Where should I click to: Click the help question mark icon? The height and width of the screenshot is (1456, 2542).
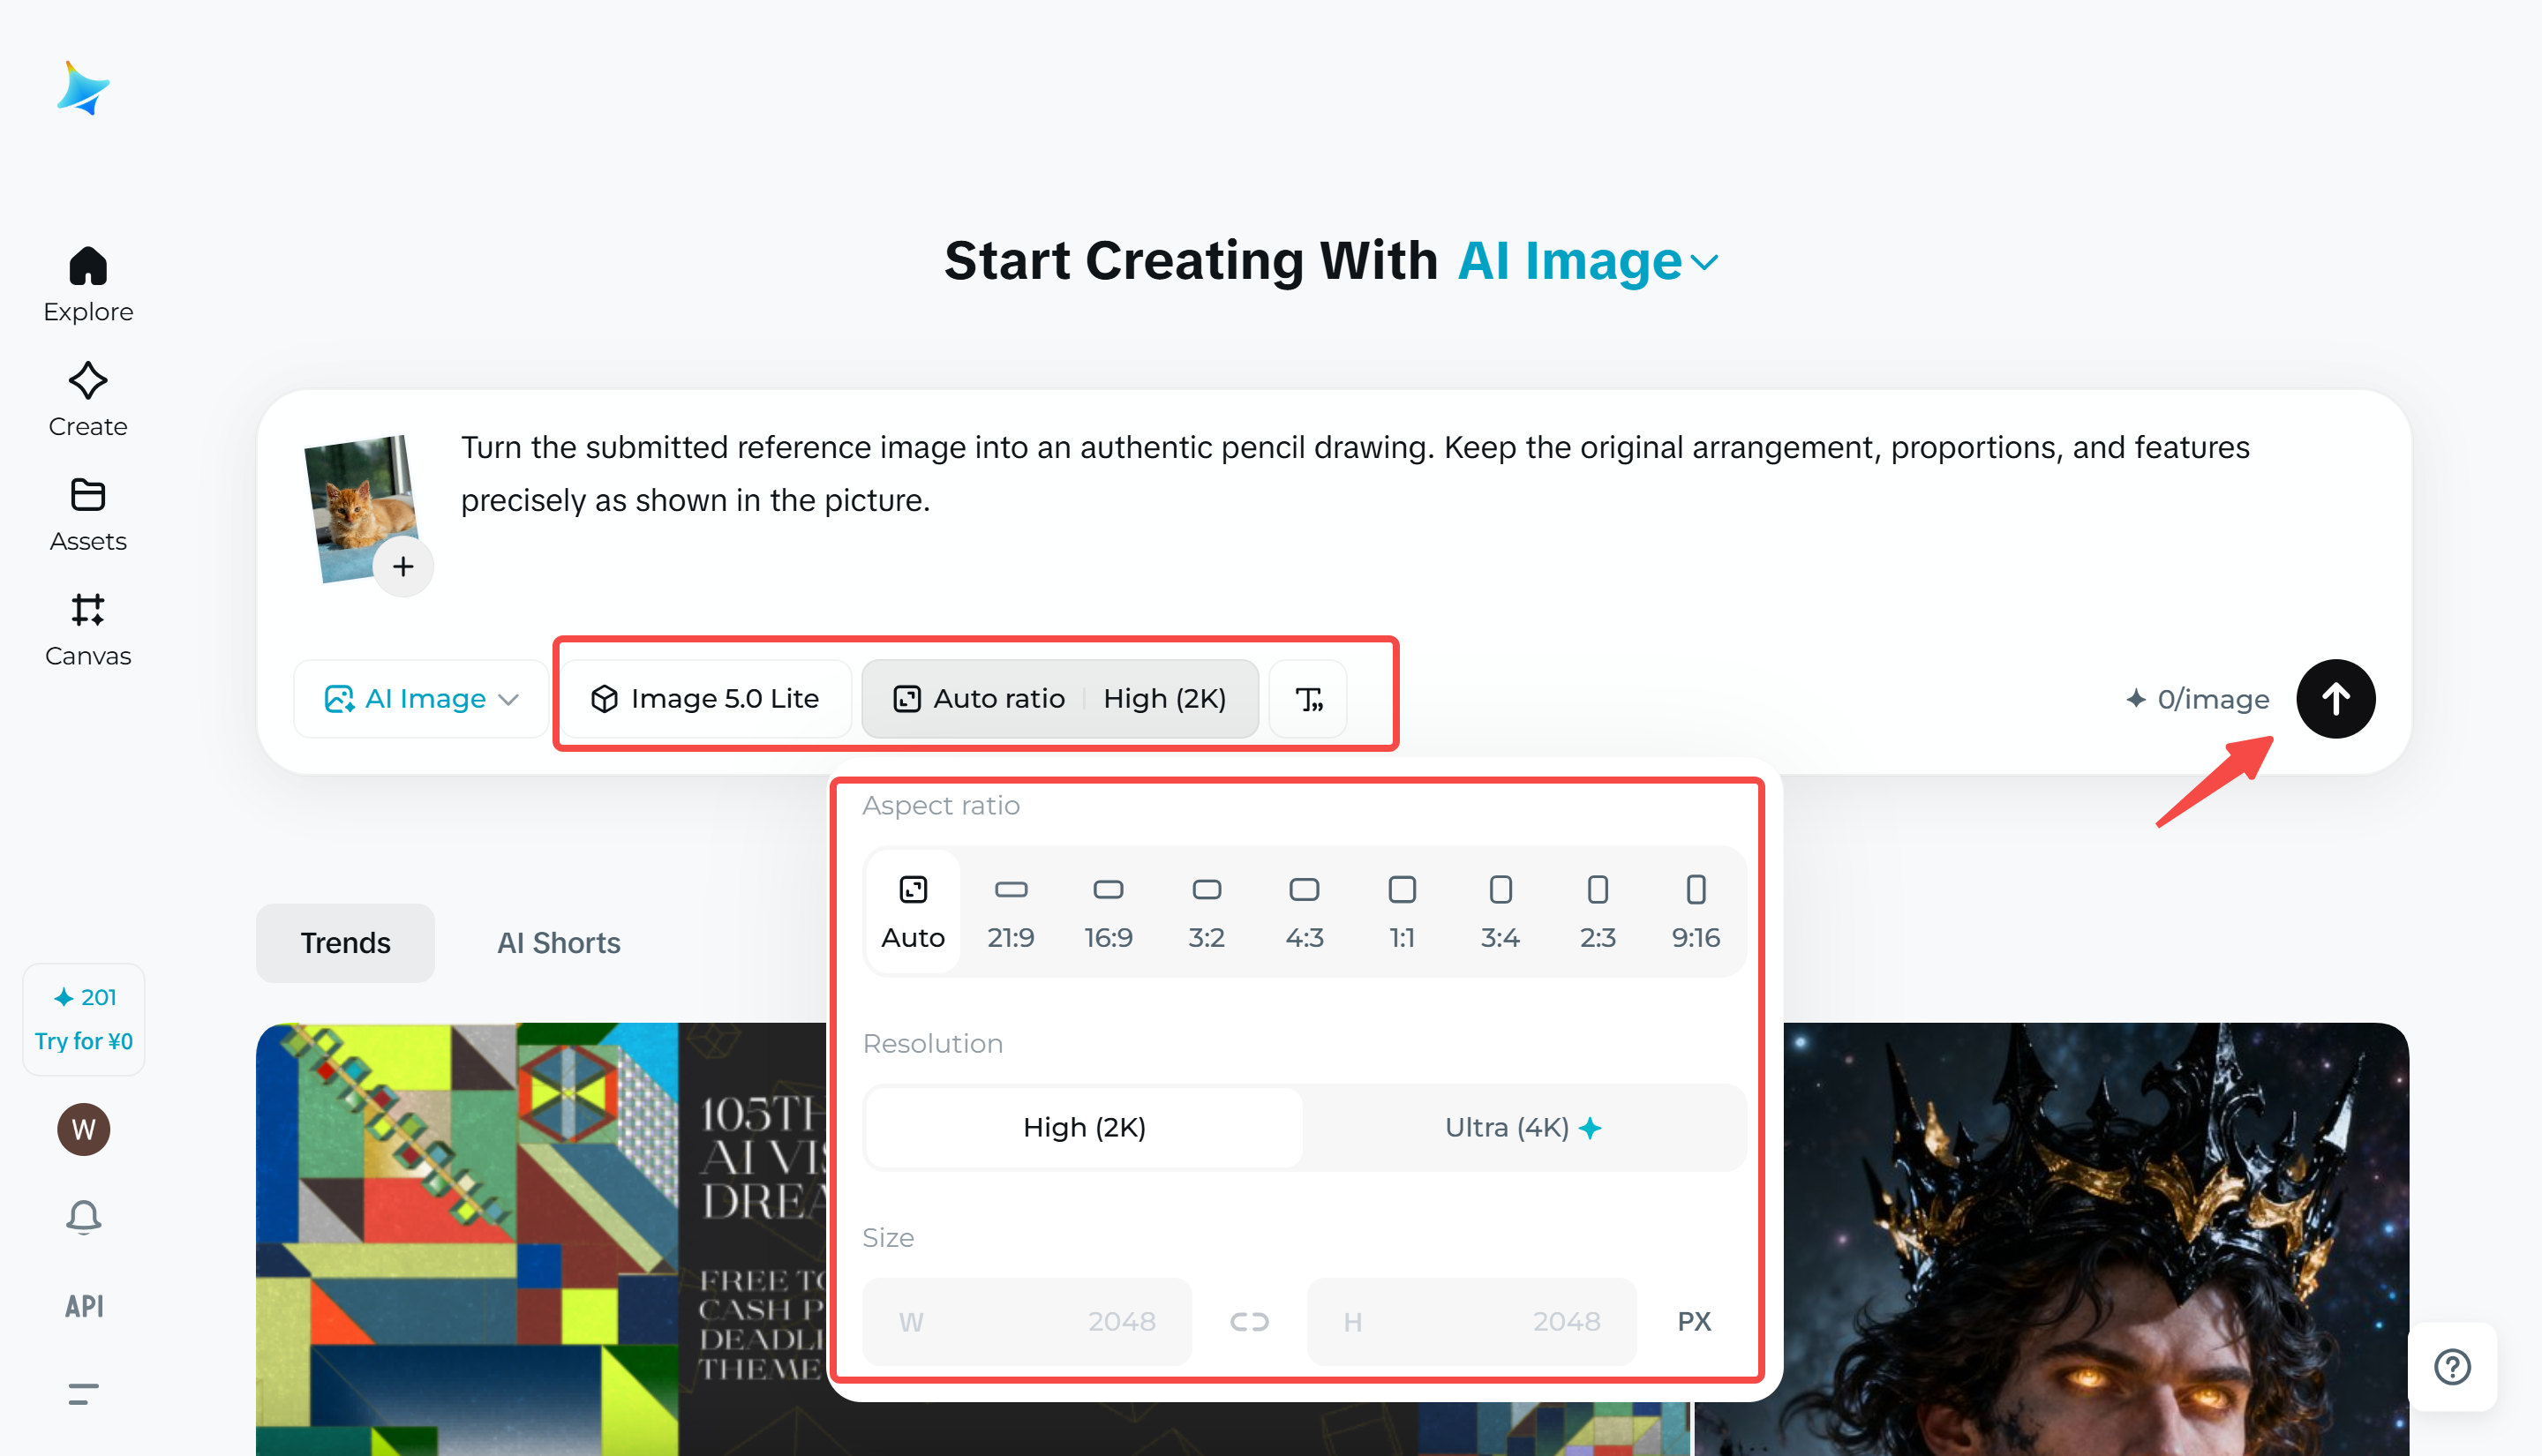click(2452, 1366)
